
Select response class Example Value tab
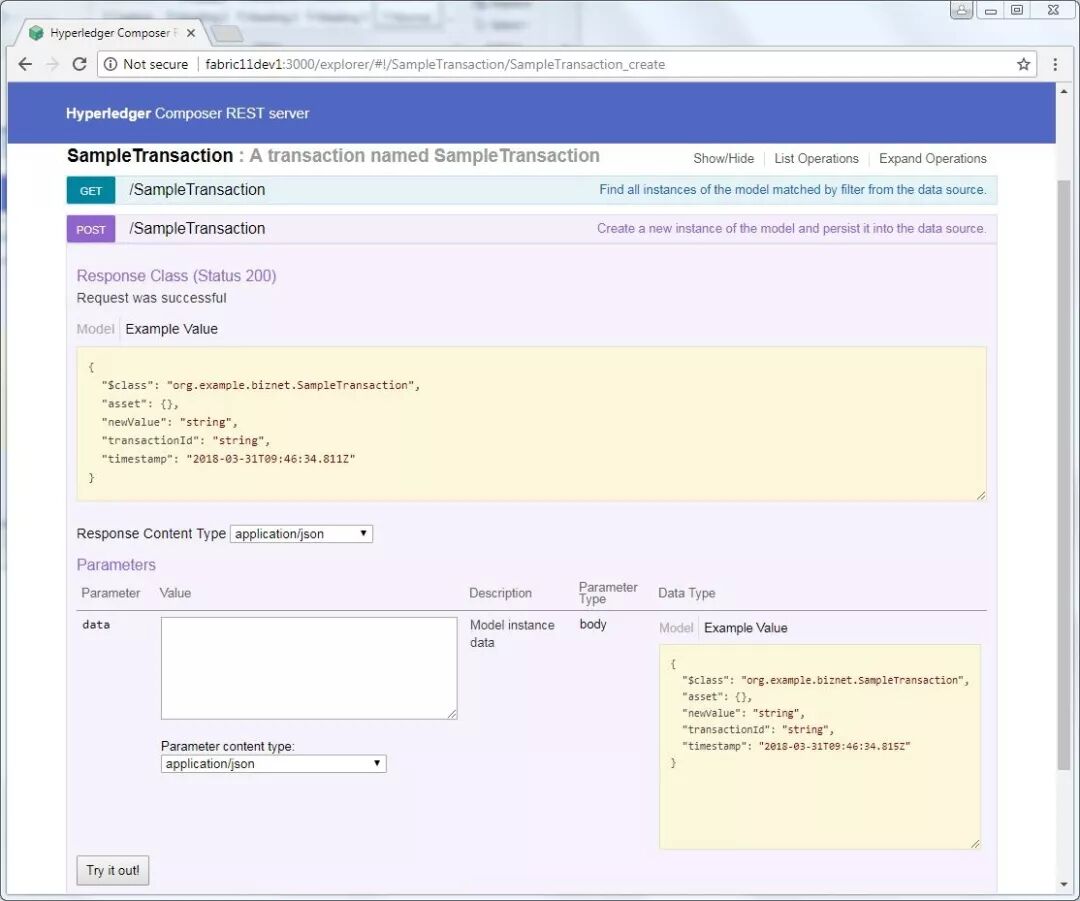pos(172,329)
